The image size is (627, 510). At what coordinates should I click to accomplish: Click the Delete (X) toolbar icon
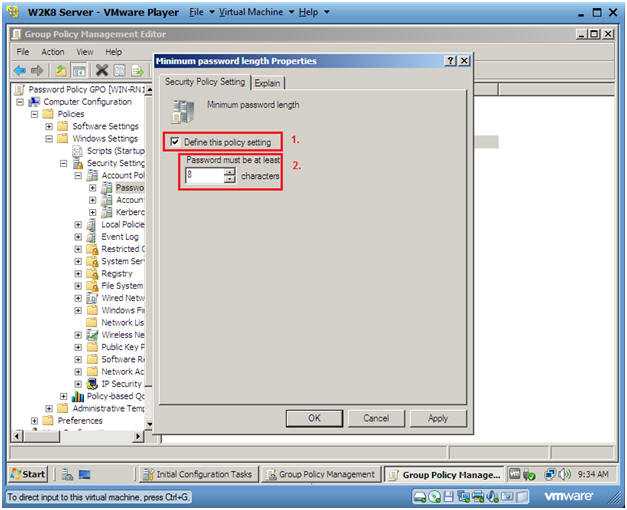tap(102, 70)
